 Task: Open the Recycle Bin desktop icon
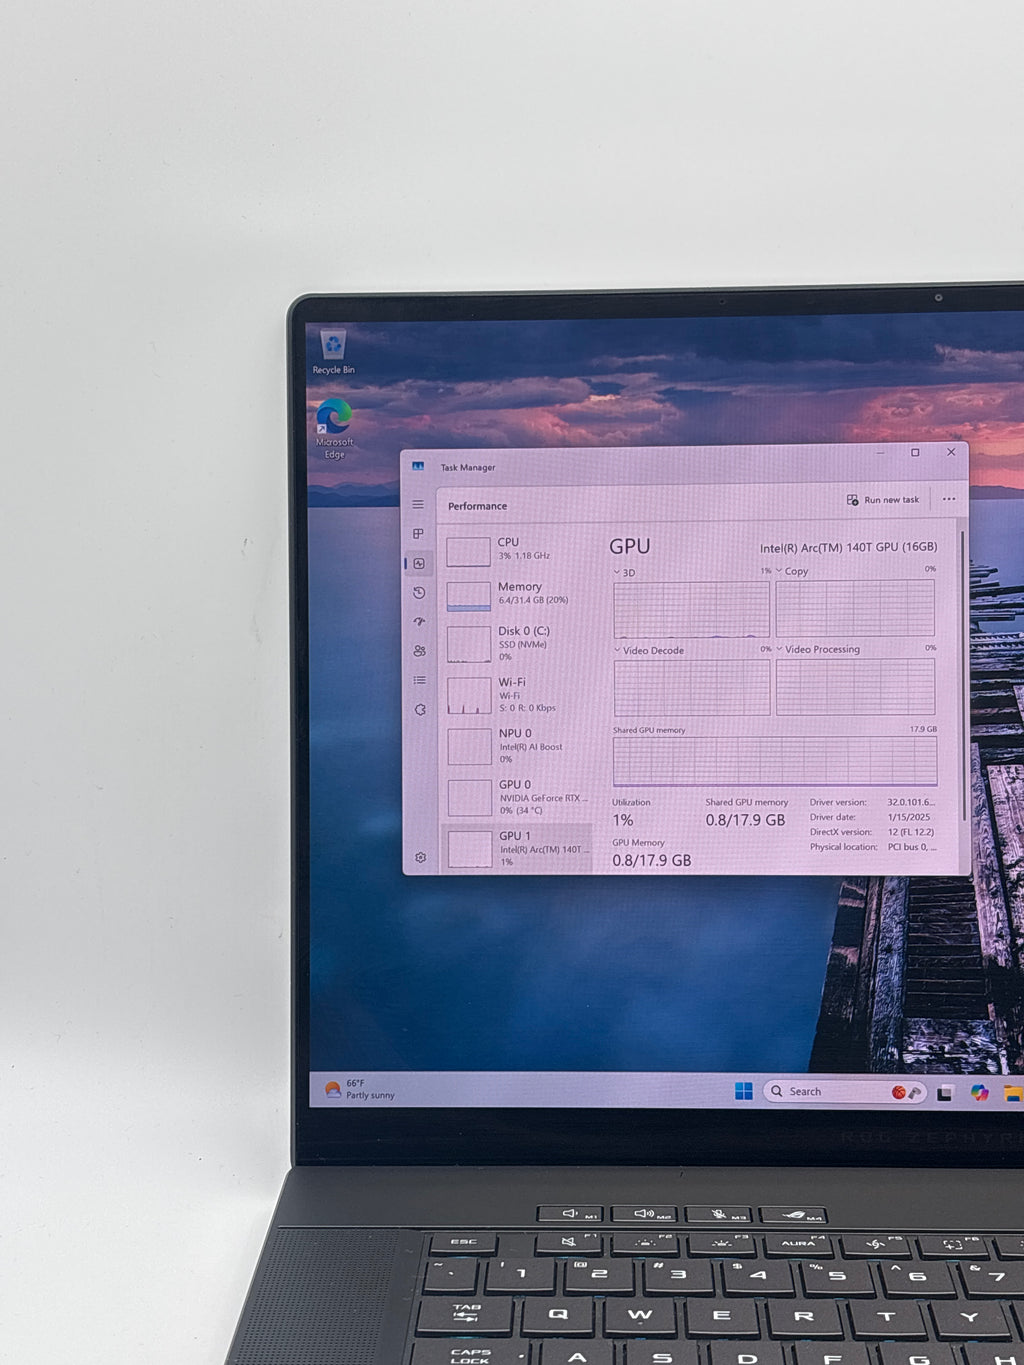tap(333, 351)
